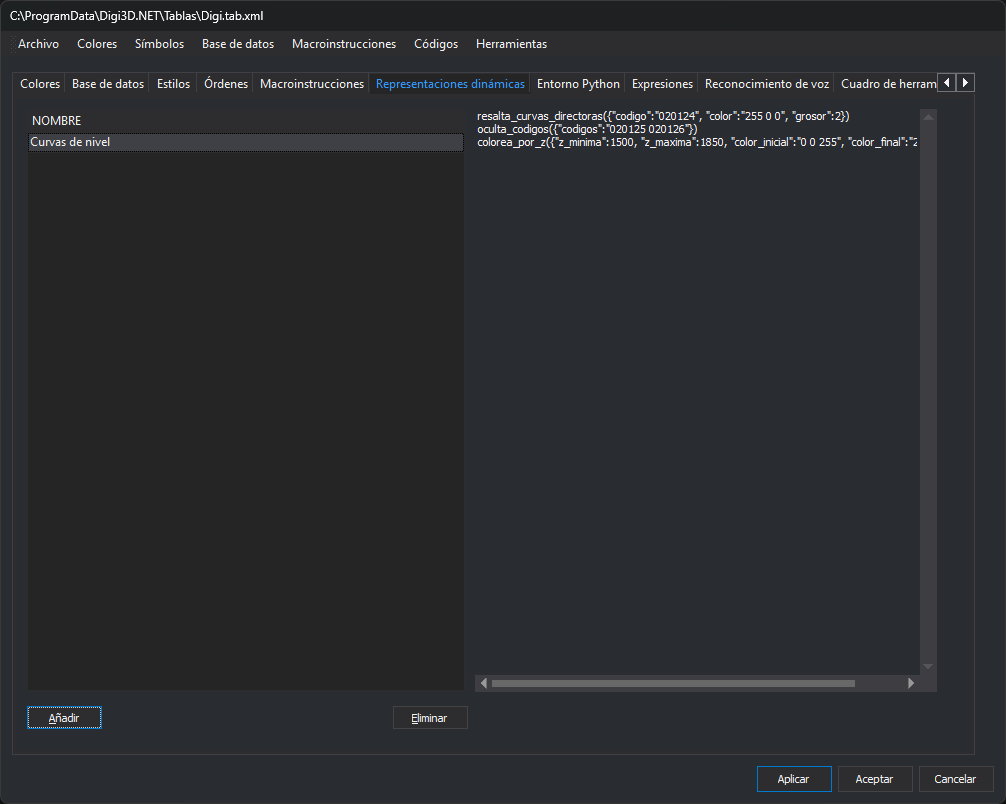Switch to the Cuadro de herramientas tab
1006x804 pixels.
pyautogui.click(x=887, y=83)
